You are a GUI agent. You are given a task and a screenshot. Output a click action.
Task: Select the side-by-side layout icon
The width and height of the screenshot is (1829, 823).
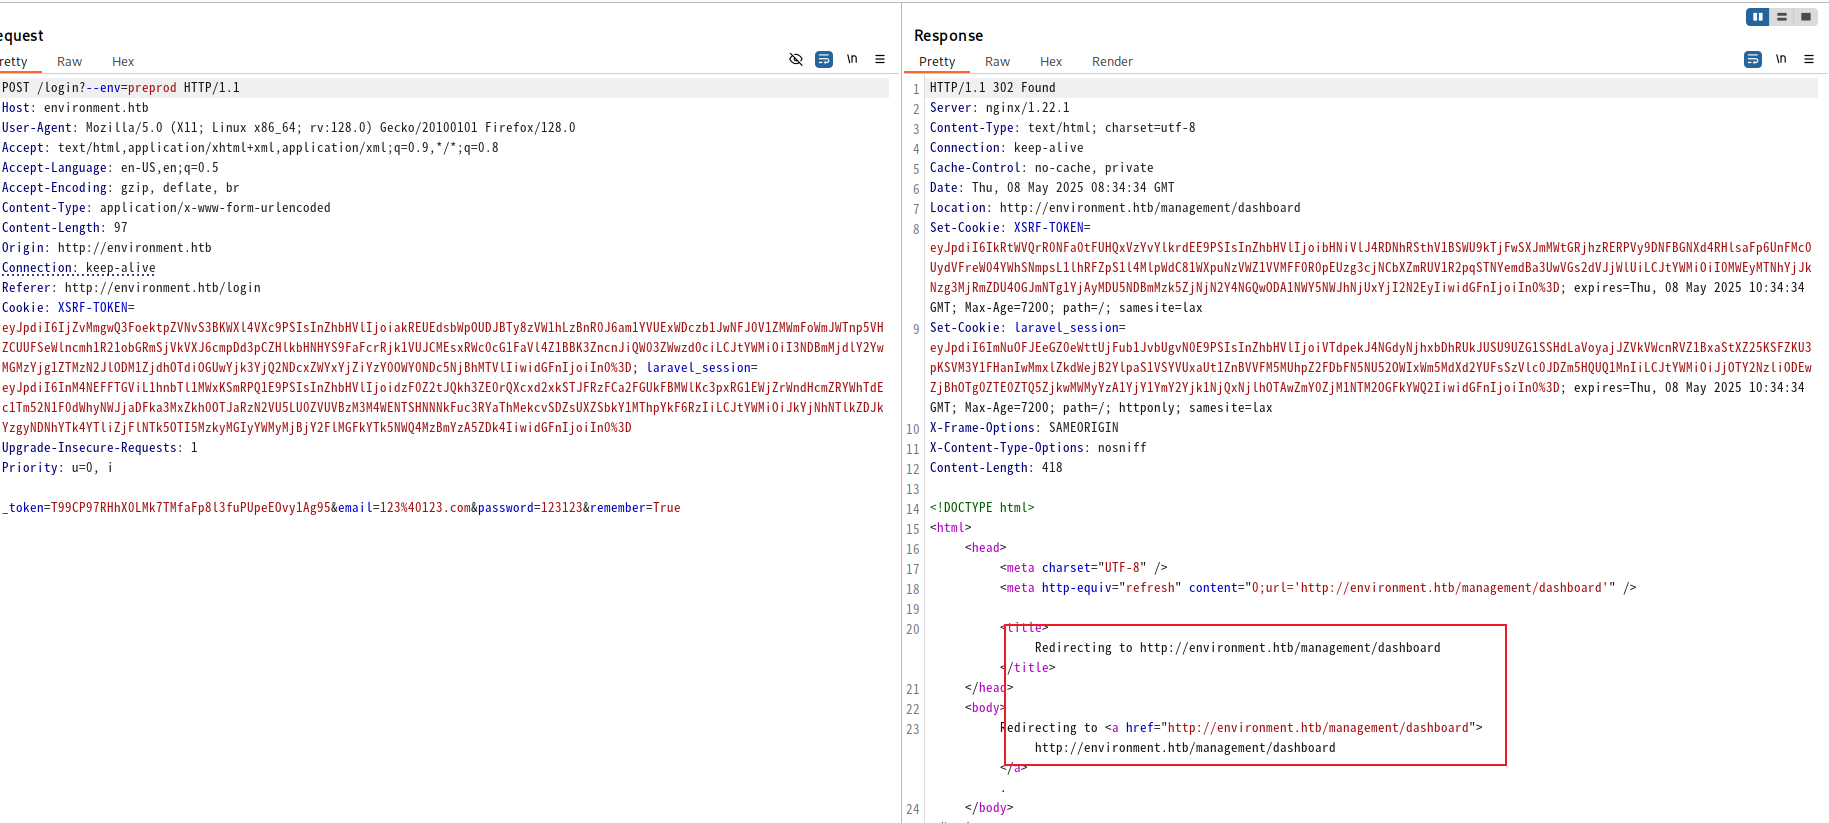coord(1758,17)
